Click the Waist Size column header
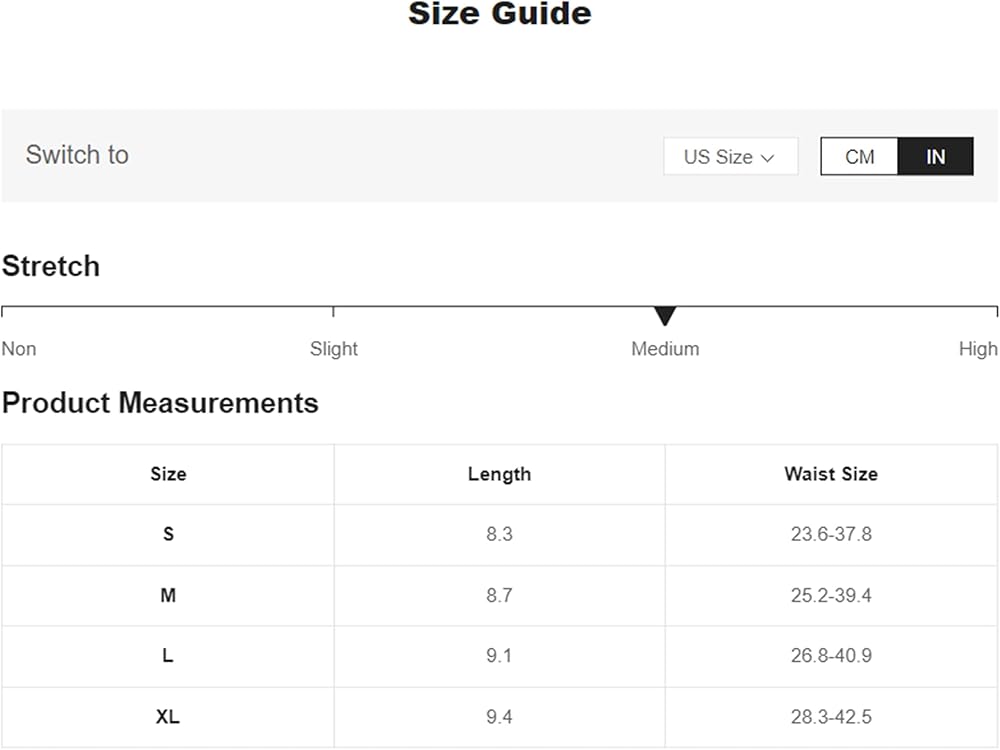The width and height of the screenshot is (1000, 750). (x=831, y=474)
